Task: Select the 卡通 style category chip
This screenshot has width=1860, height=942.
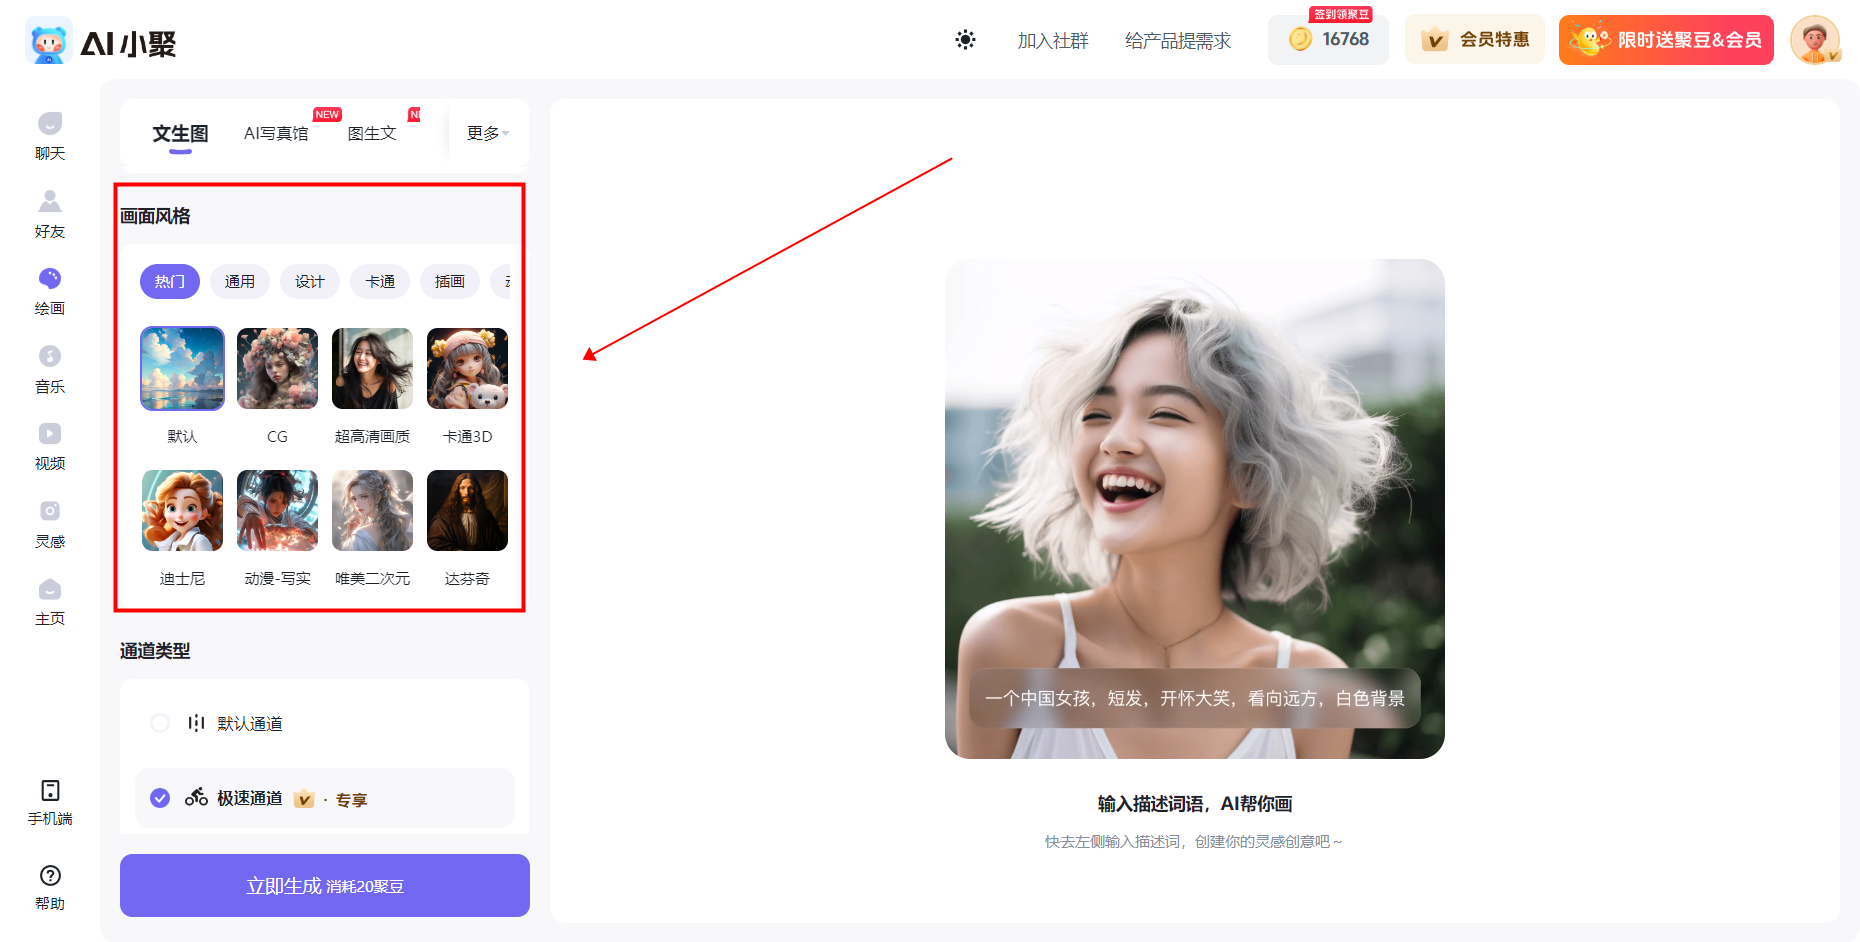Action: (380, 282)
